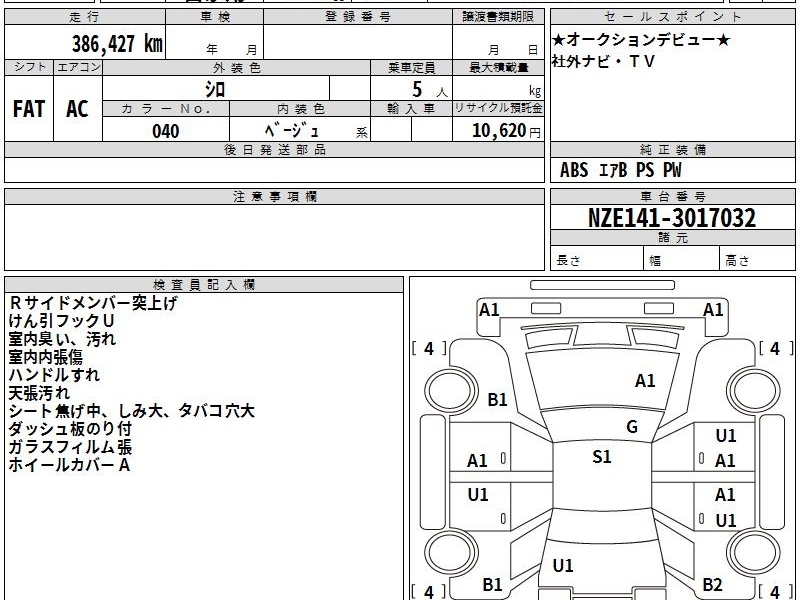Select the FAT shift value
The width and height of the screenshot is (800, 600).
(29, 109)
